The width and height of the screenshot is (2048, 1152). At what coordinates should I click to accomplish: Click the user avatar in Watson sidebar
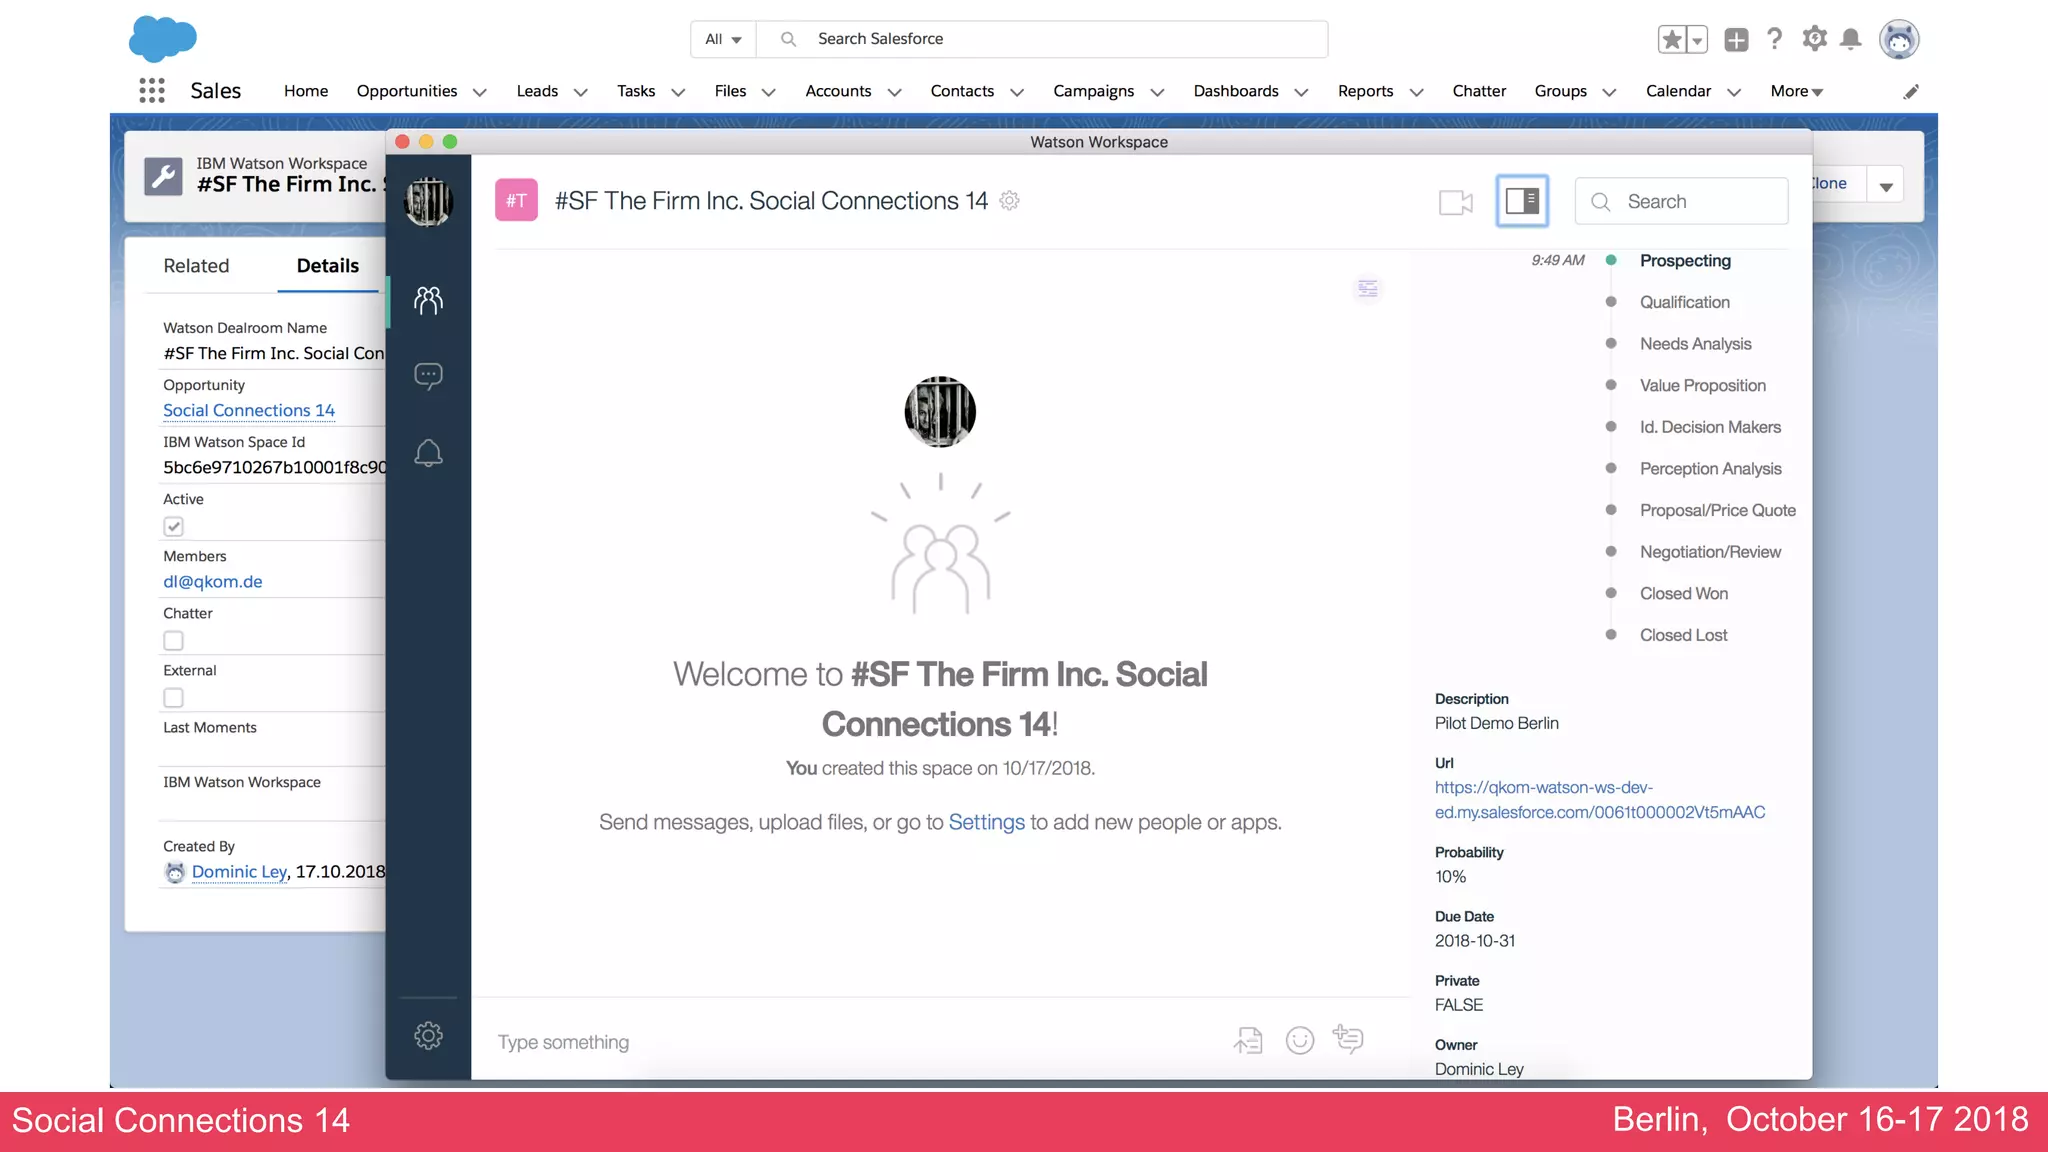(x=428, y=202)
